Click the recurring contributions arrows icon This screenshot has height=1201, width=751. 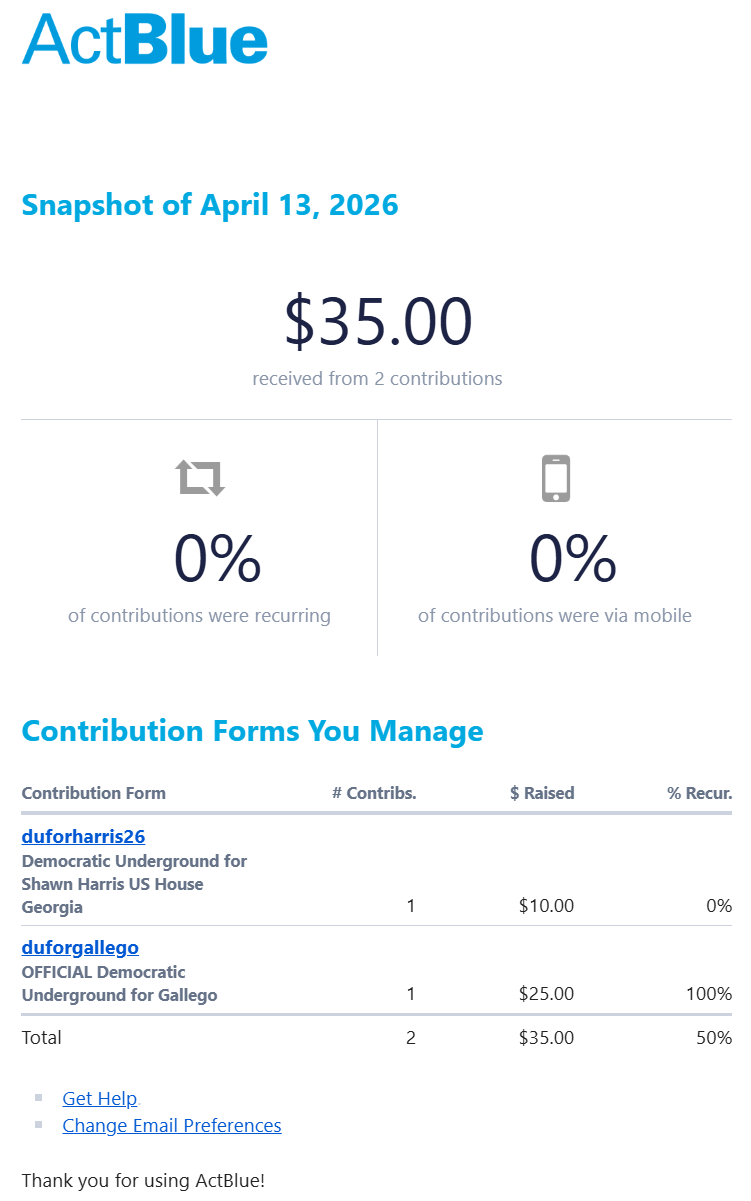point(201,478)
